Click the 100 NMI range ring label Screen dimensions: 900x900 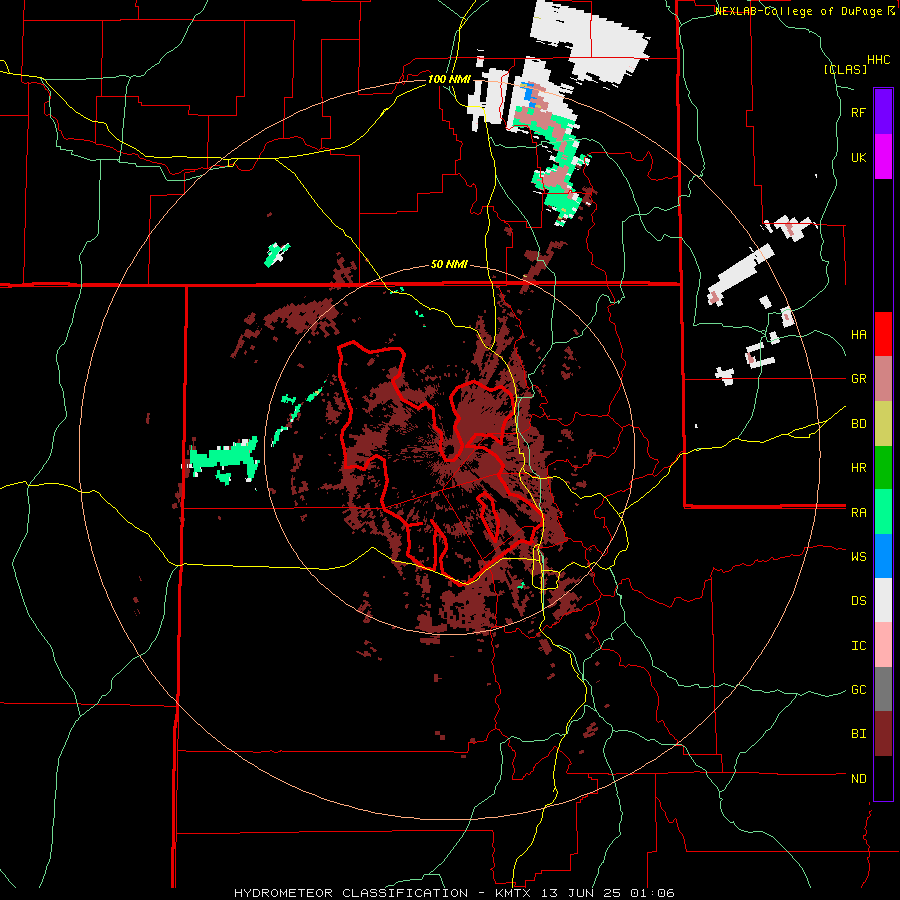449,79
